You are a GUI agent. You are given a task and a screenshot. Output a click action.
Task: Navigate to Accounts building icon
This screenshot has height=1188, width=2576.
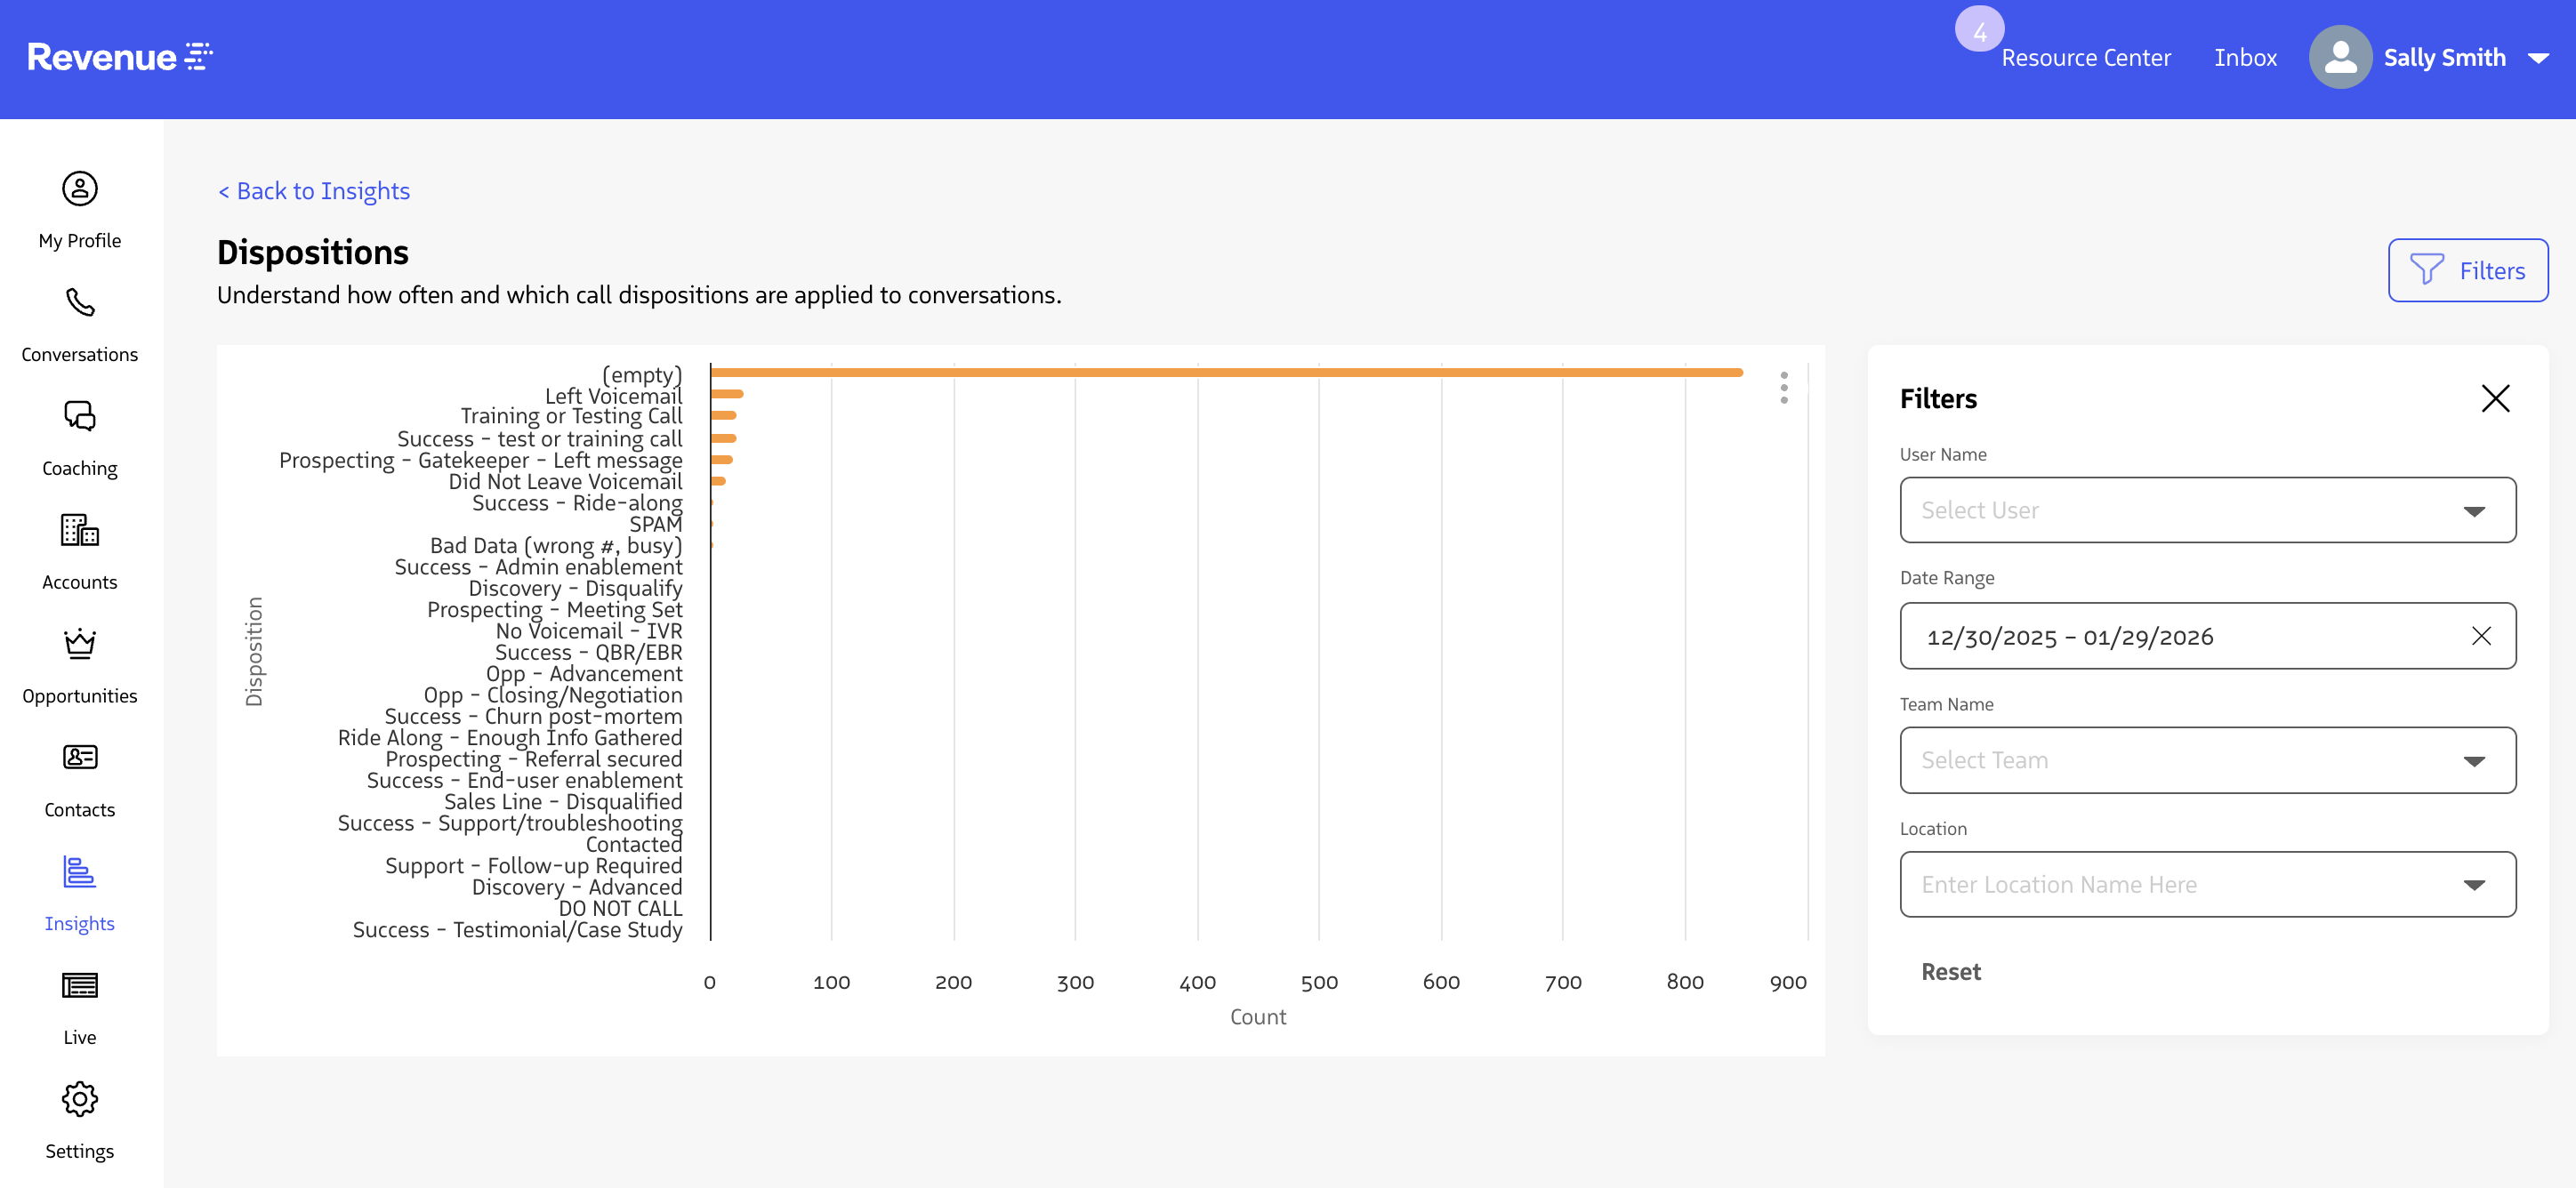coord(80,530)
